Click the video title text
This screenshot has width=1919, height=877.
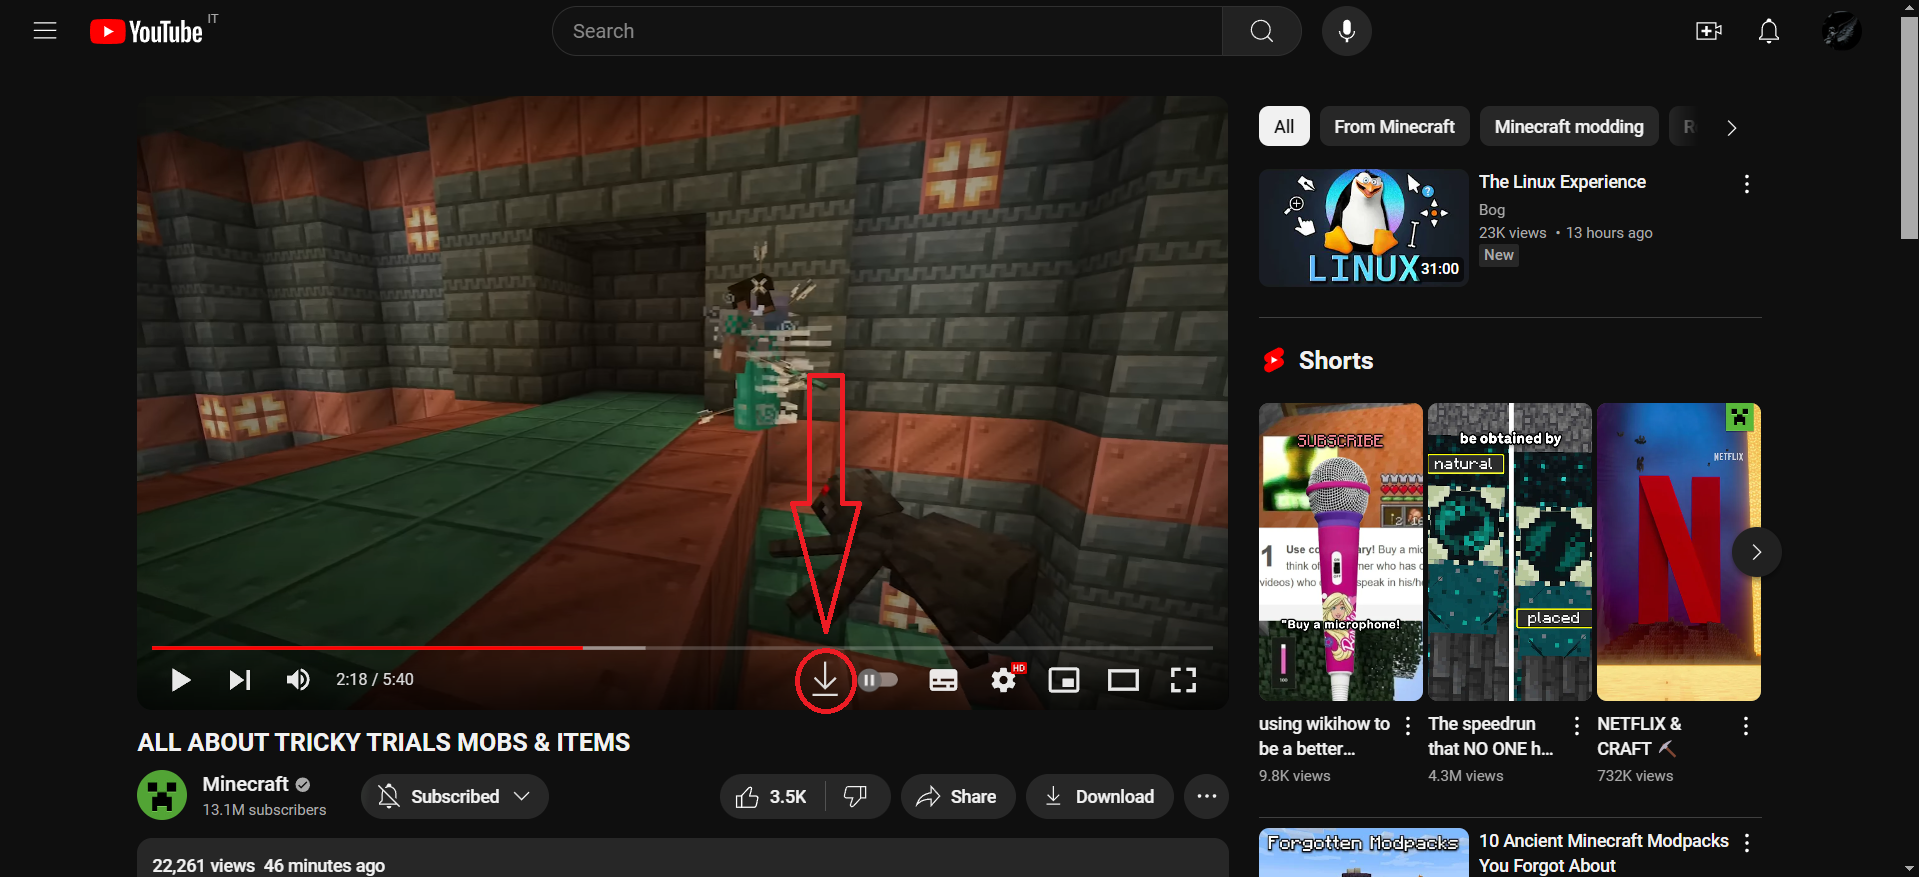coord(384,742)
